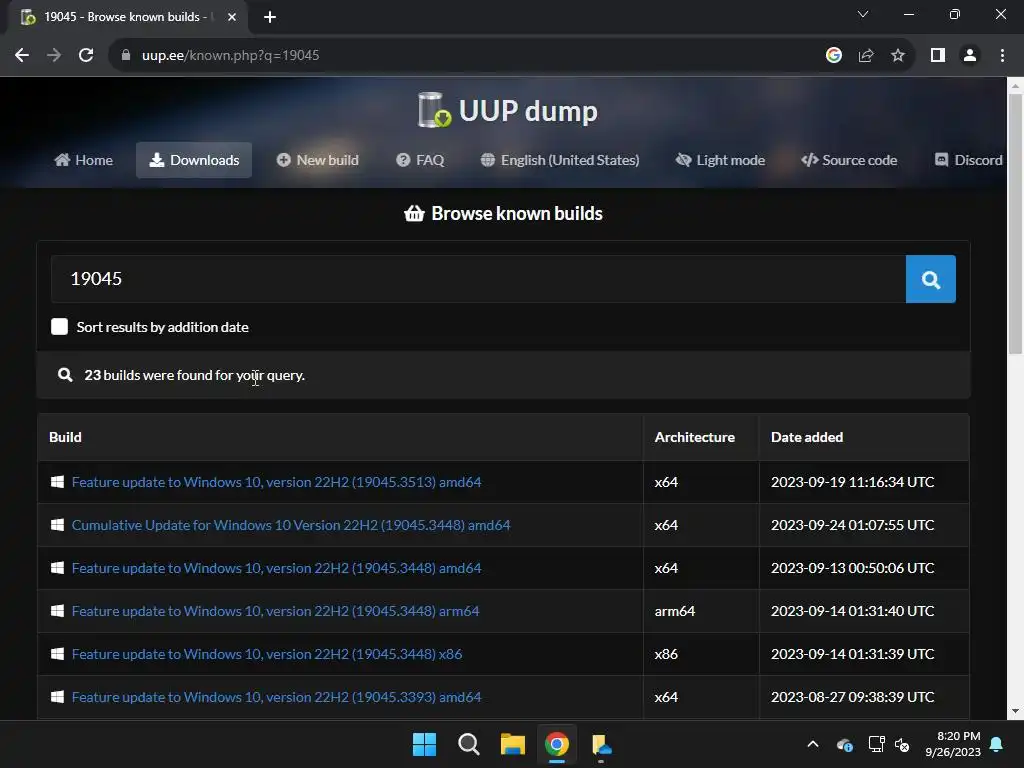
Task: Open Cumulative Update 19045.3448 amd64 build
Action: (291, 525)
